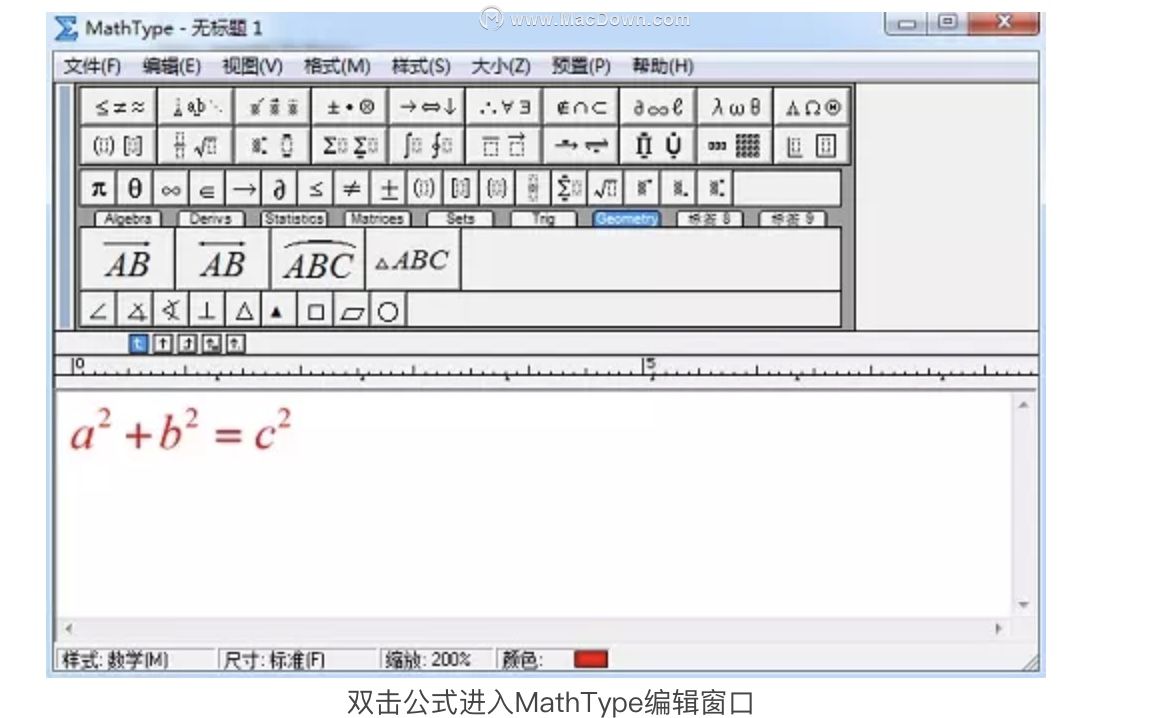Open the 格式(M) menu

pos(337,66)
